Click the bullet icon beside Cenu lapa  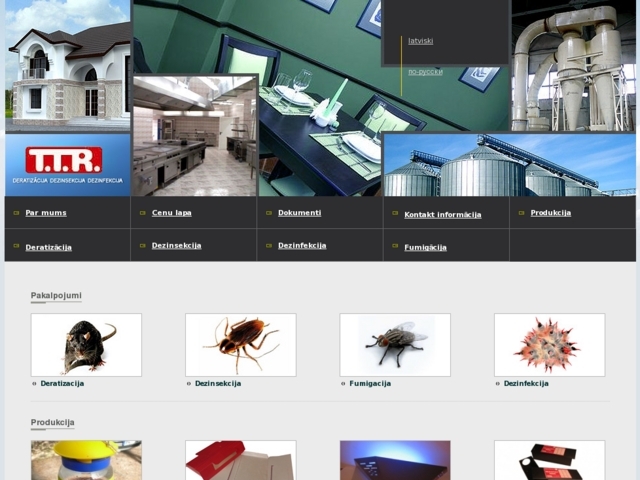click(x=142, y=213)
